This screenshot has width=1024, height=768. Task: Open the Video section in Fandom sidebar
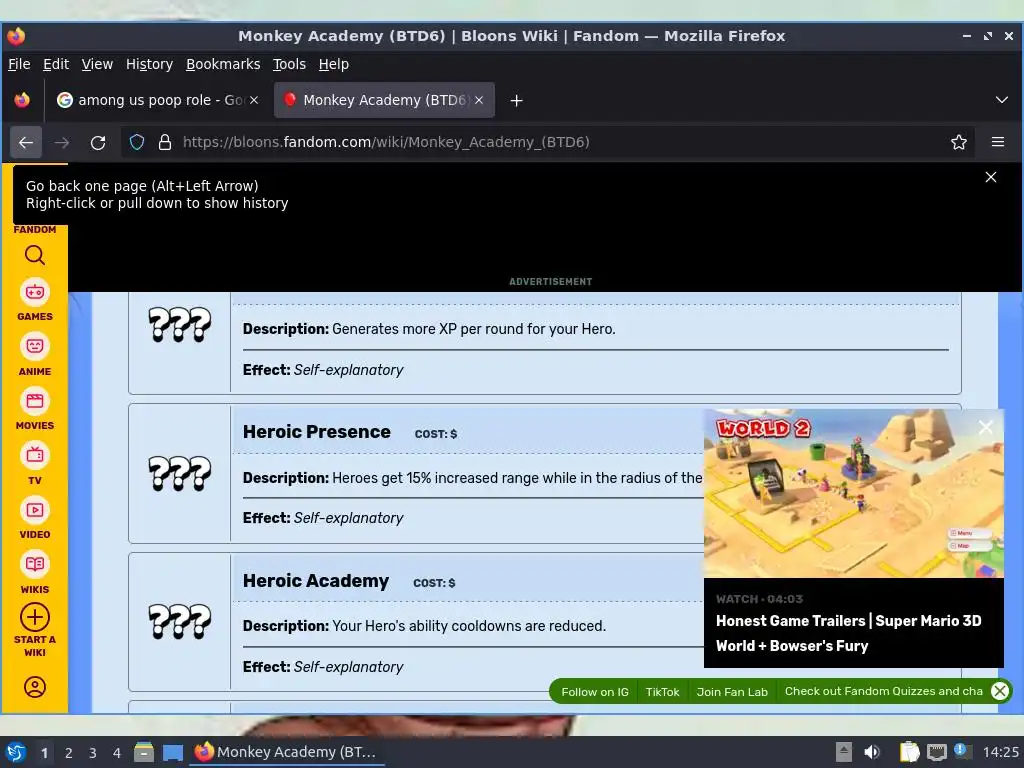point(35,518)
